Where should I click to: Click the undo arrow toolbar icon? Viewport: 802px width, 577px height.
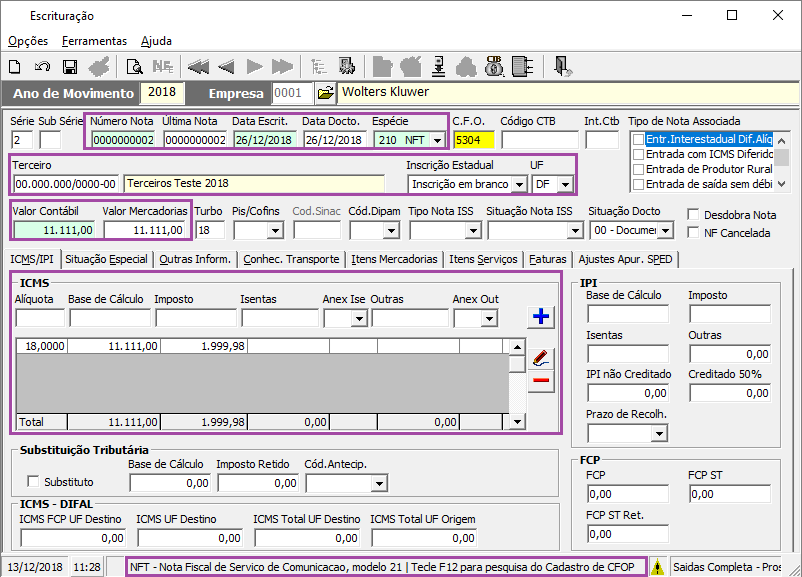42,66
